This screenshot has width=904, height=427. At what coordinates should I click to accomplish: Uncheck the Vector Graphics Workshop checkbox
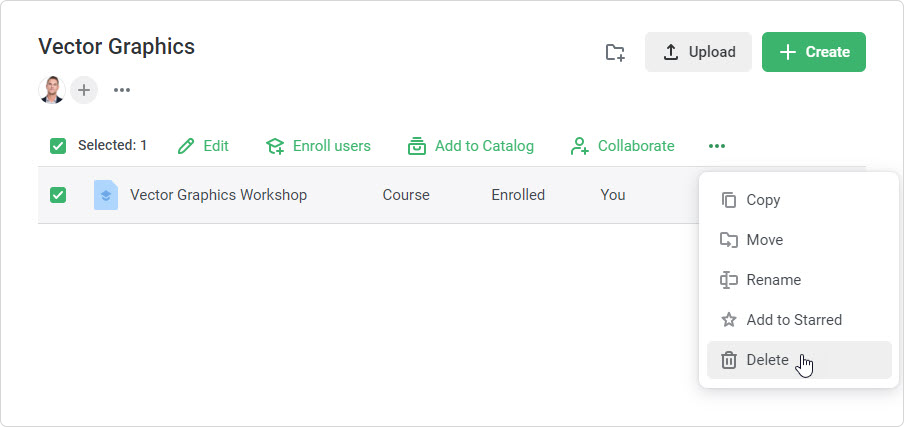pos(58,195)
